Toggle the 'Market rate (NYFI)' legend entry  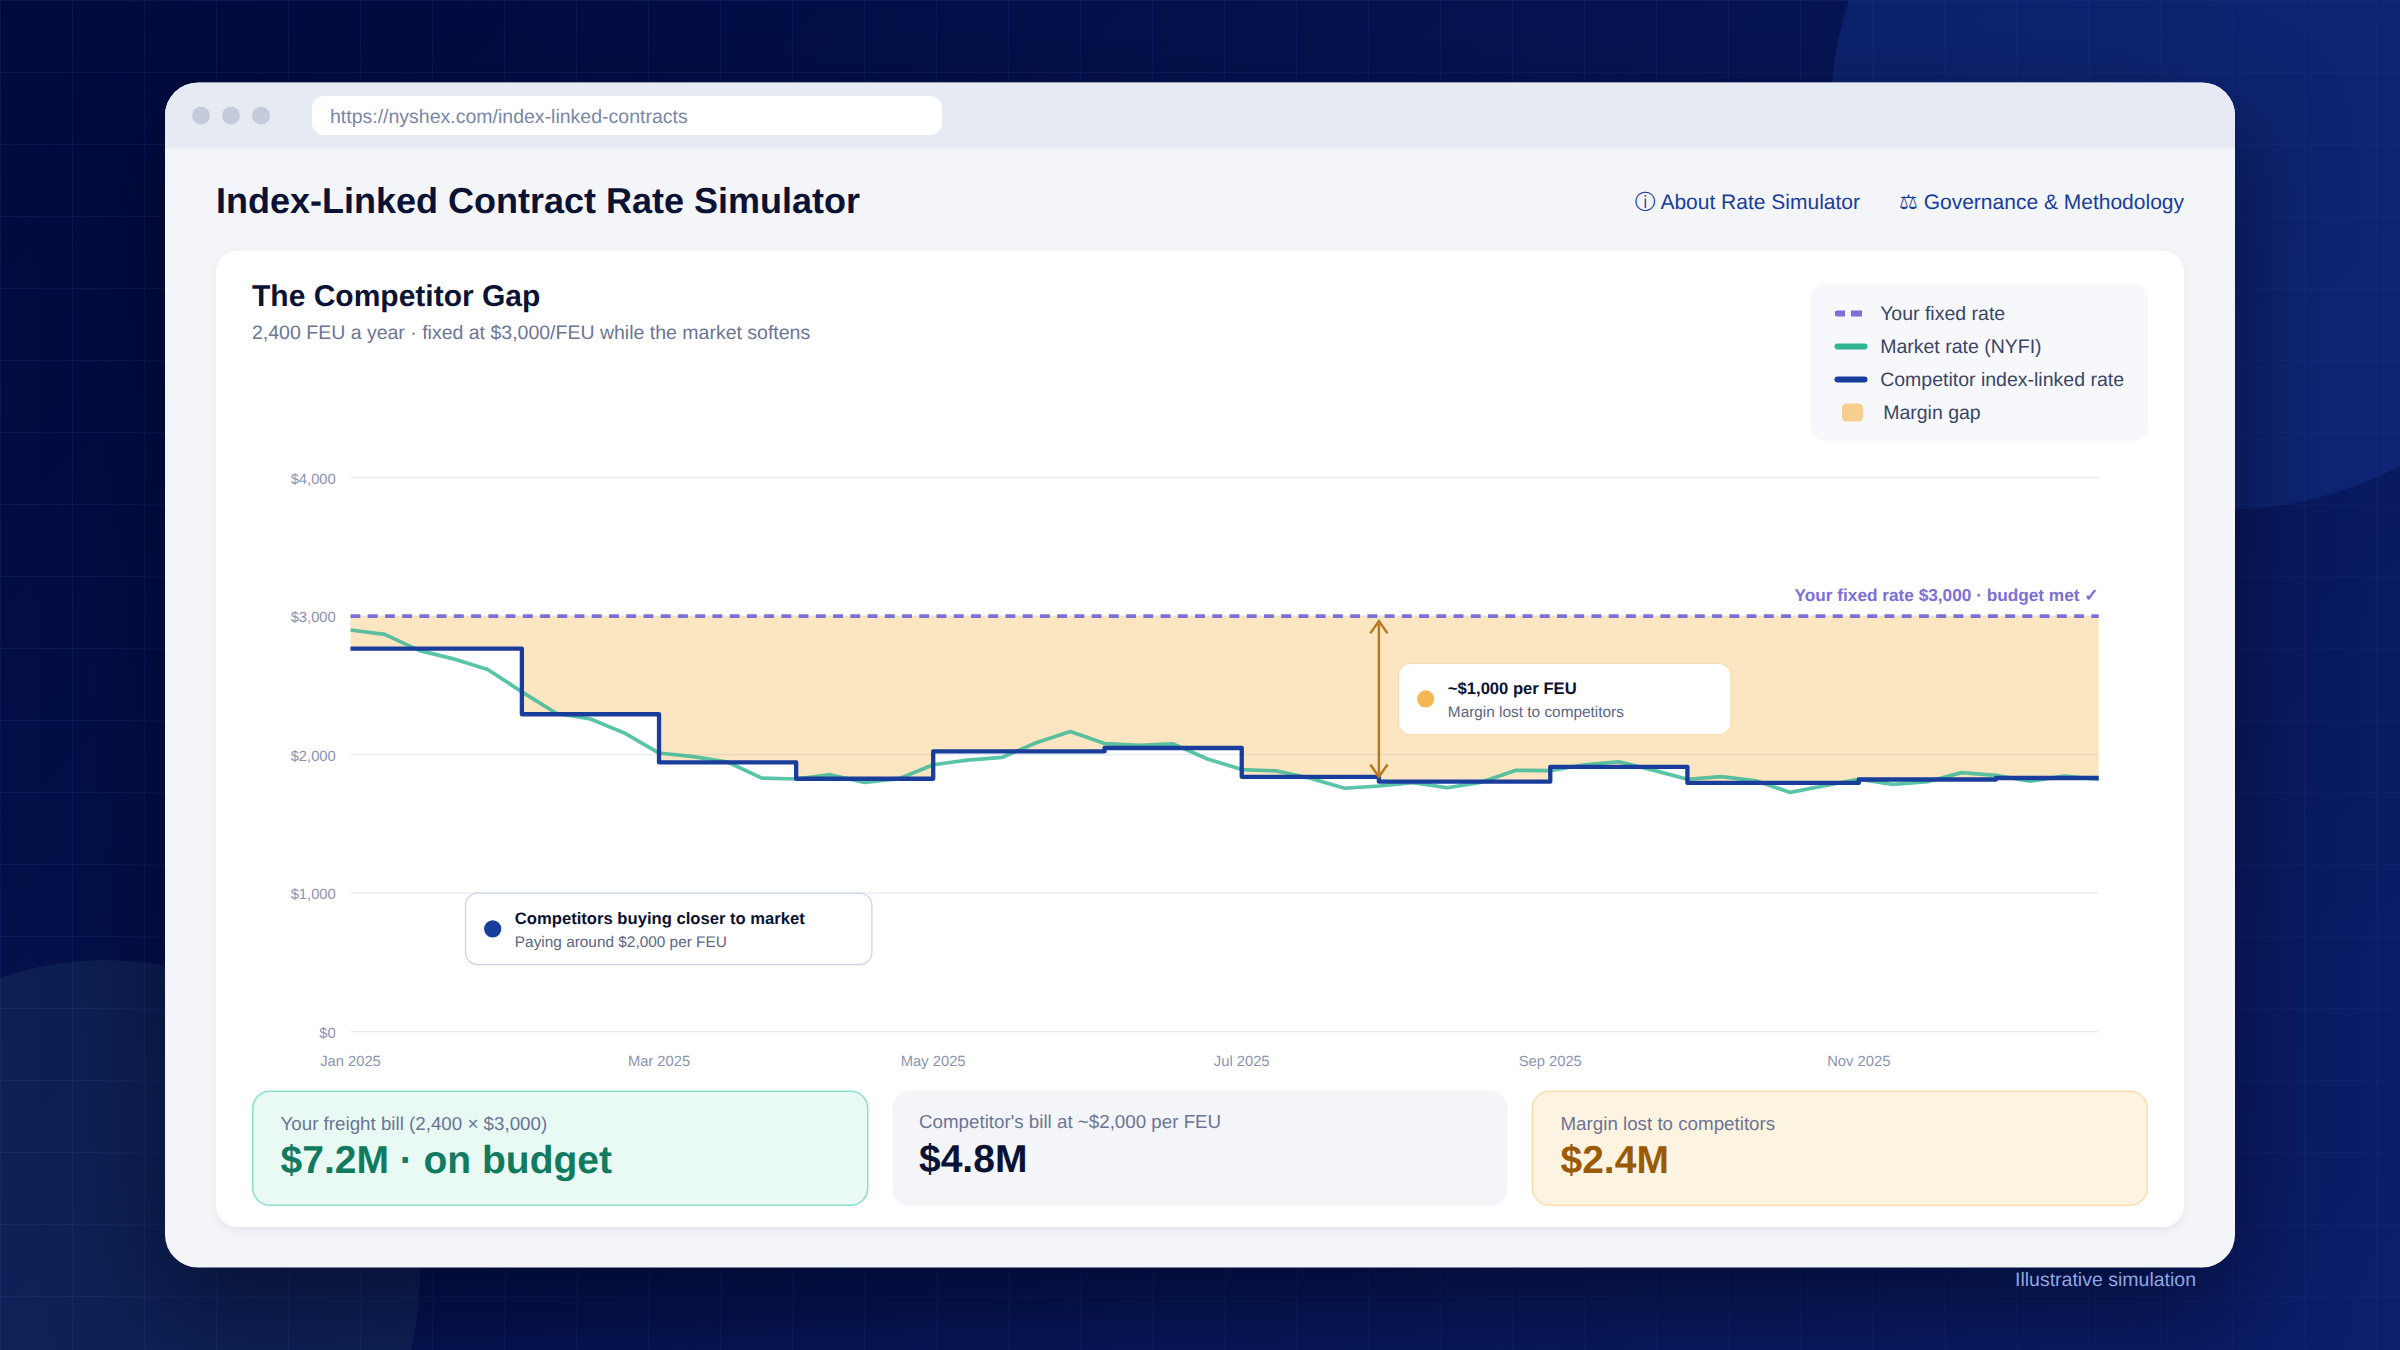tap(1937, 346)
